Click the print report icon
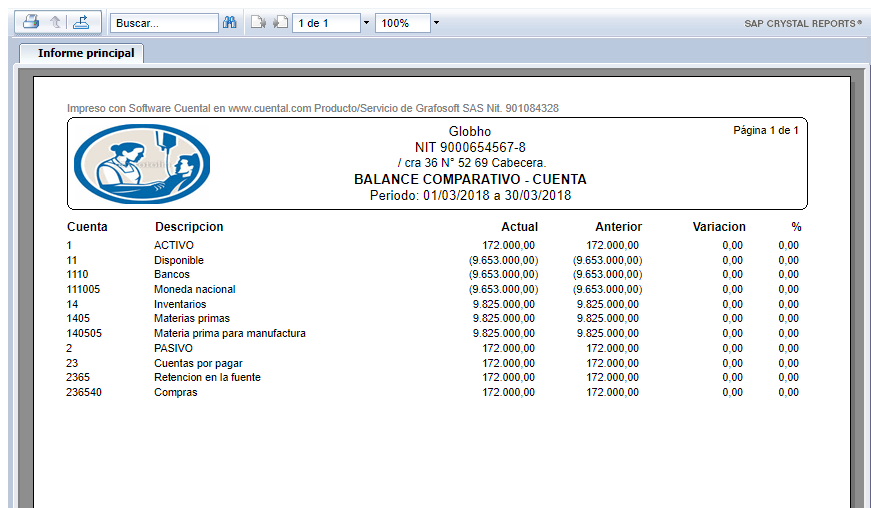 click(x=31, y=22)
